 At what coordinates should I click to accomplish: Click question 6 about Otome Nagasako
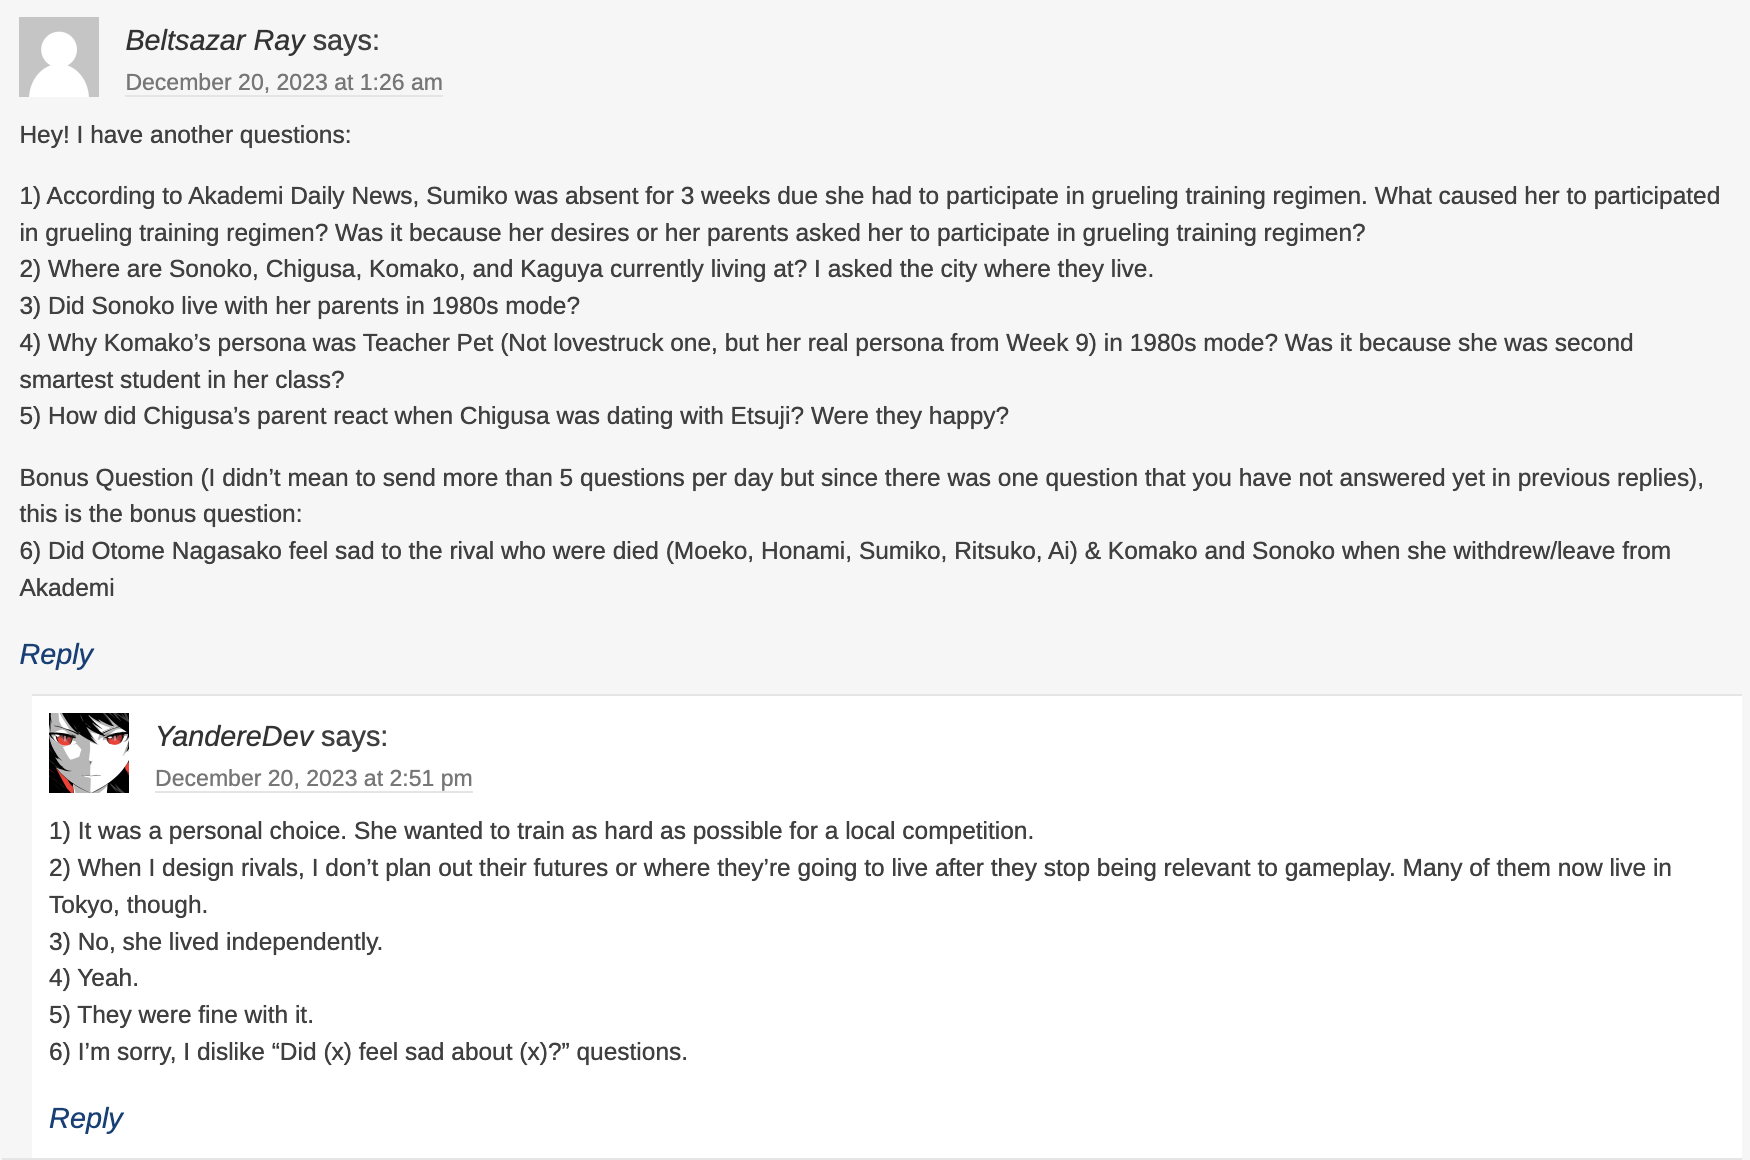[x=845, y=551]
